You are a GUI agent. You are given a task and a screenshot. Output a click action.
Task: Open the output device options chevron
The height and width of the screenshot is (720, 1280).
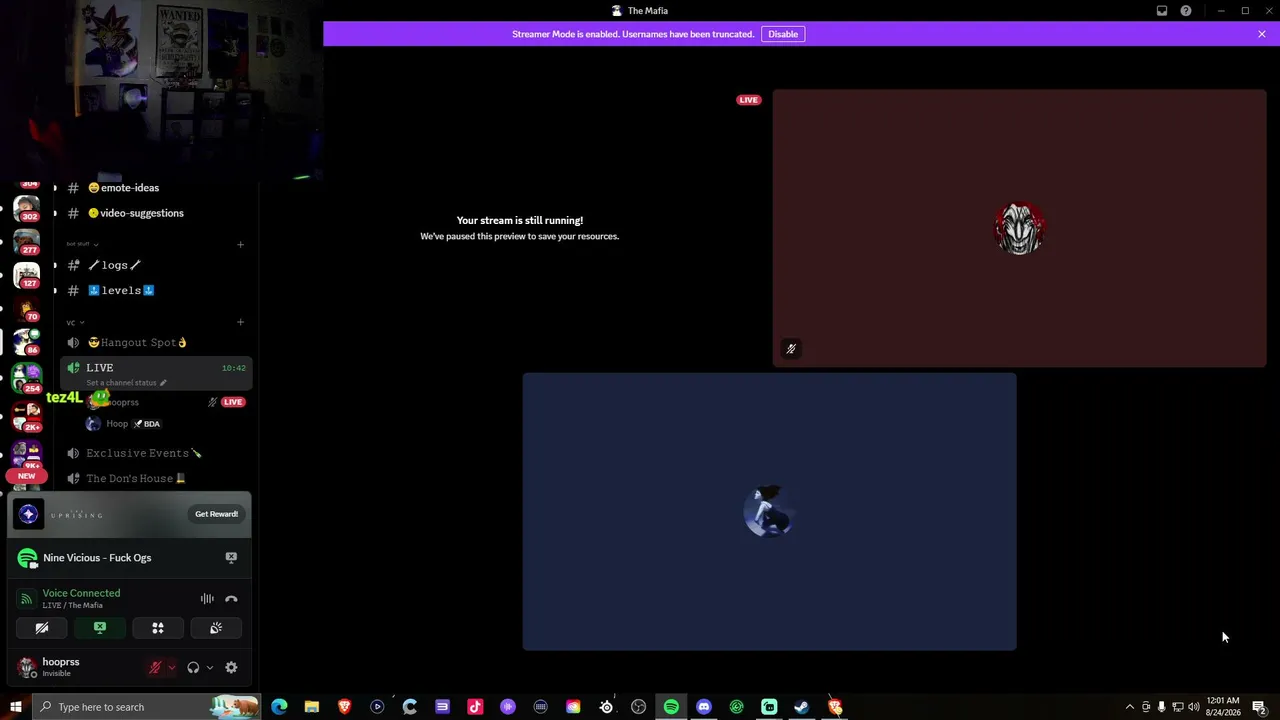point(209,668)
